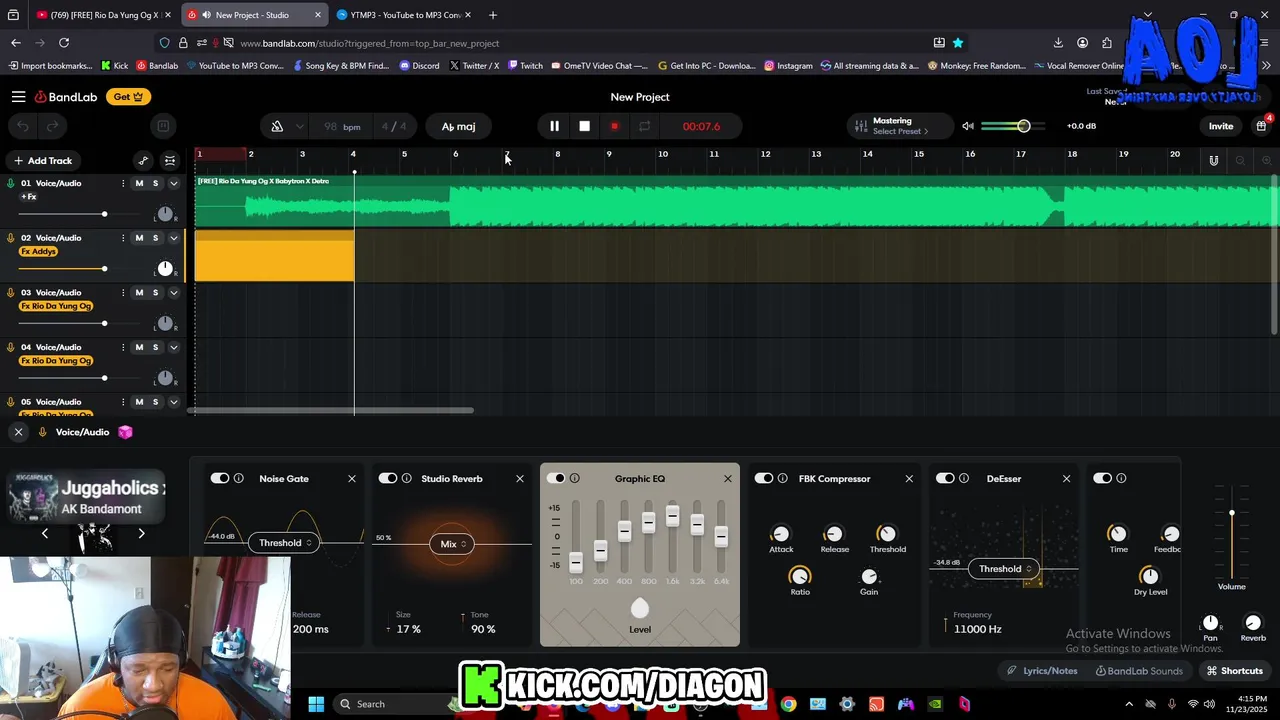Open the Noise Gate Threshold dropdown
This screenshot has height=720, width=1280.
pos(284,543)
